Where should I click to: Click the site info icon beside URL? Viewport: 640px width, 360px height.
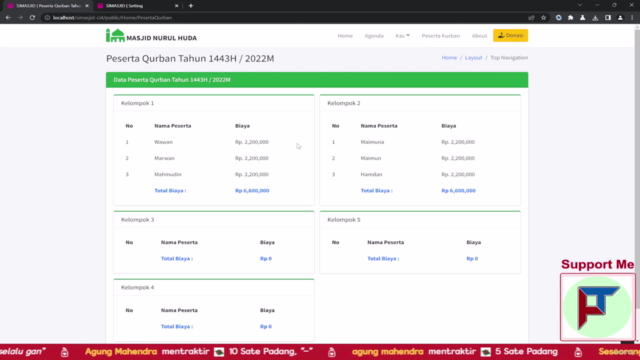[47, 18]
